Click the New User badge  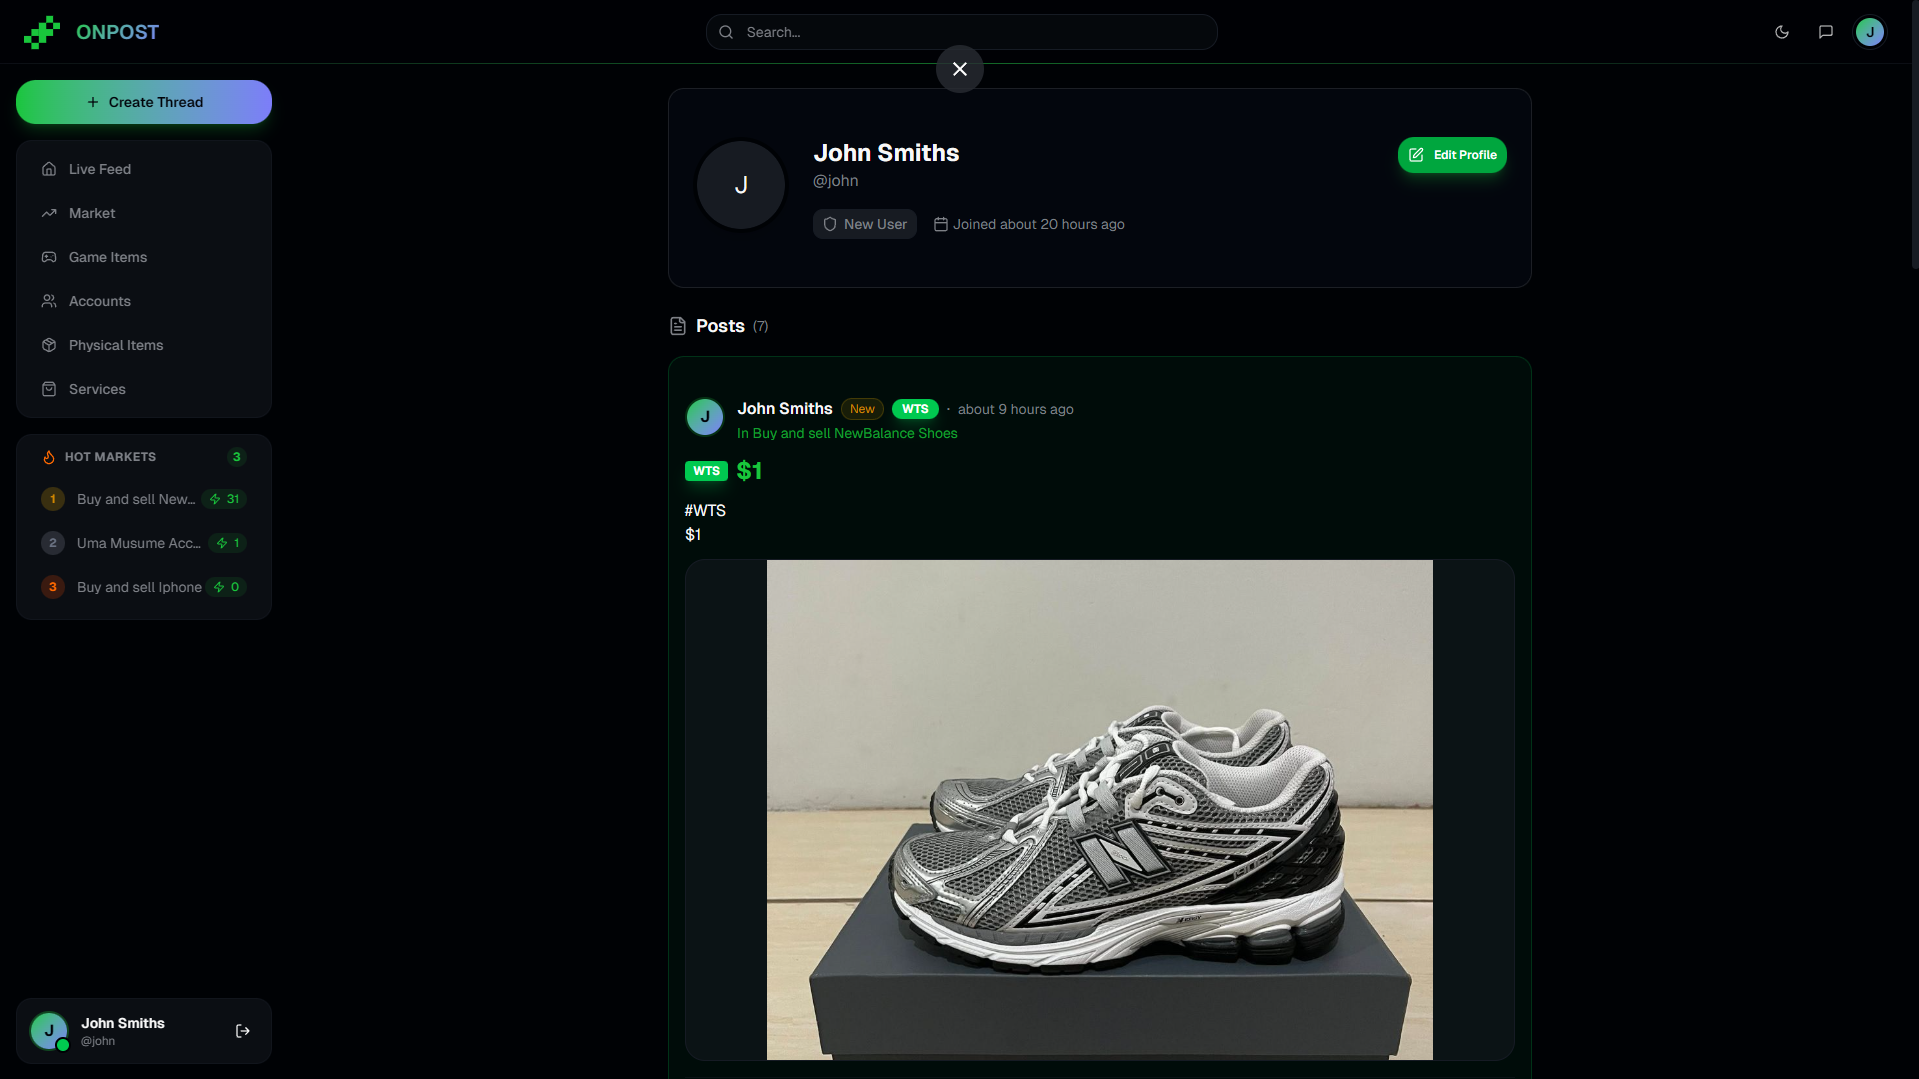click(x=865, y=224)
